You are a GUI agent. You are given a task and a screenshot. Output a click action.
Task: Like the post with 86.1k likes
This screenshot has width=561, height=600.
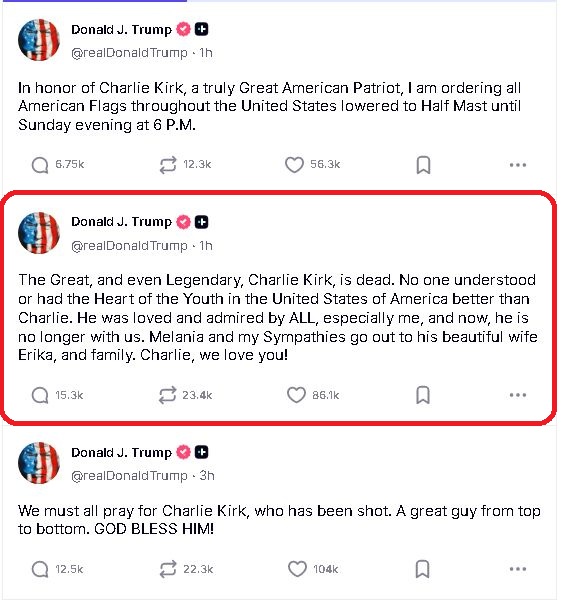click(x=296, y=395)
